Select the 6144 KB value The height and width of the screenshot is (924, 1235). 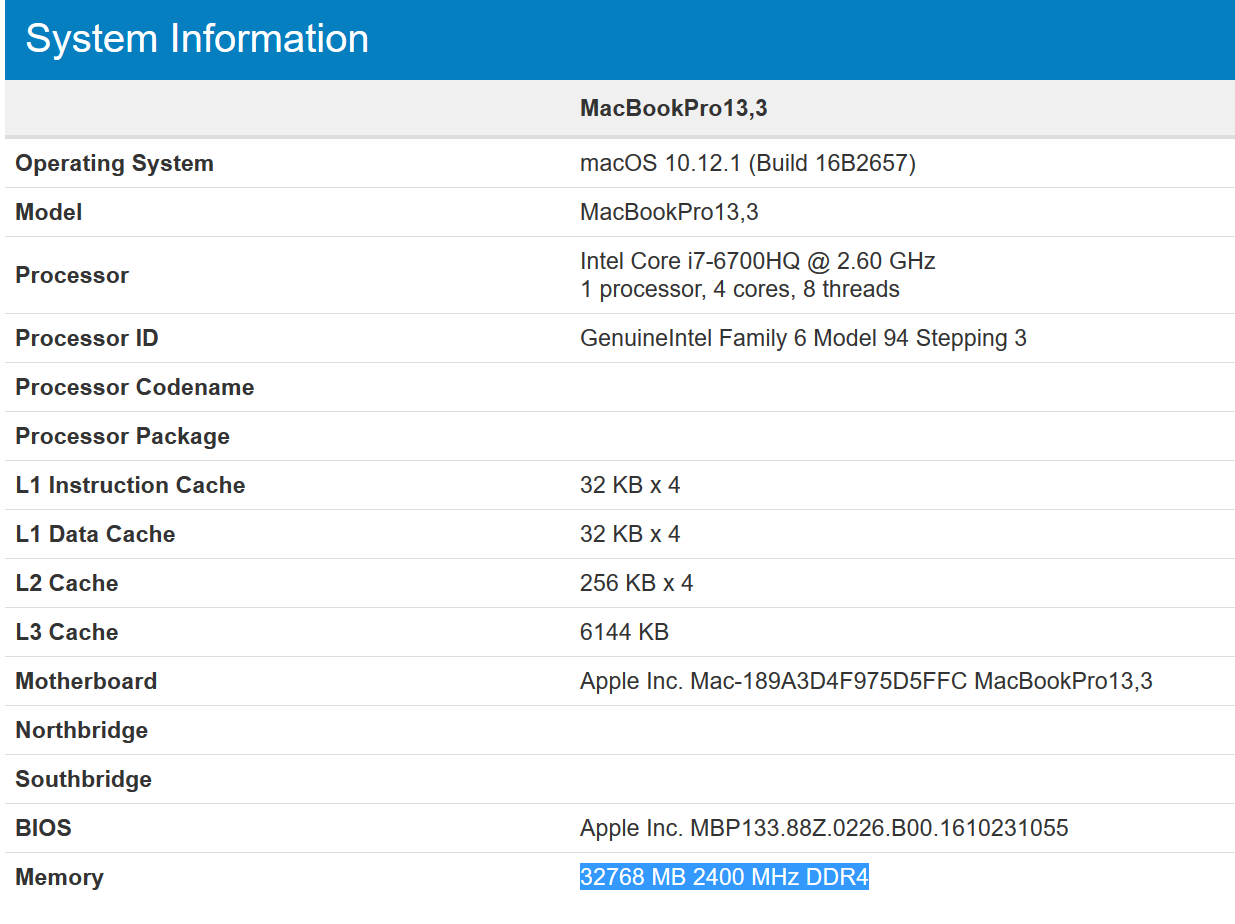(x=624, y=632)
